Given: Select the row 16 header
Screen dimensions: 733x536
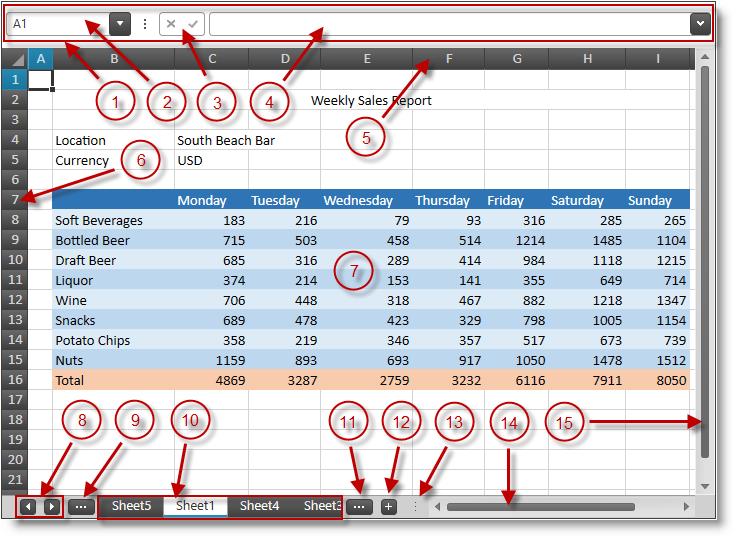Looking at the screenshot, I should tap(15, 380).
